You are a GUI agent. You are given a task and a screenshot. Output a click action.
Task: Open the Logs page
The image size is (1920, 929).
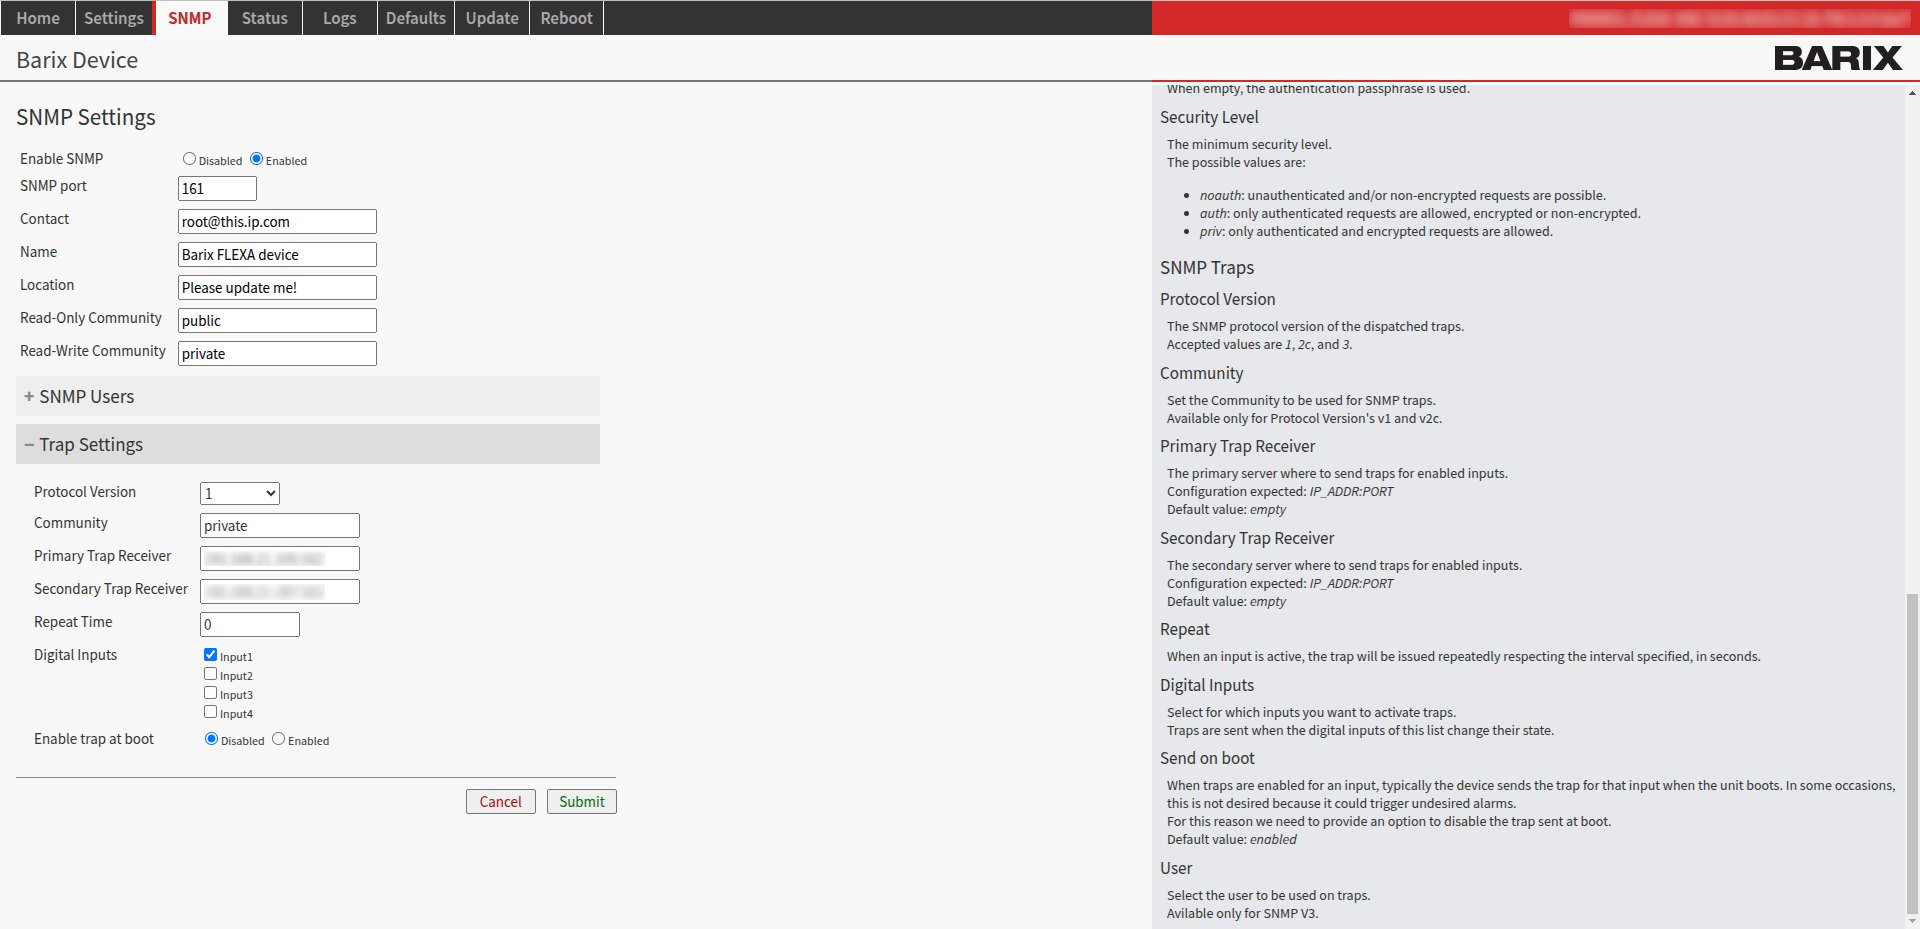(339, 17)
